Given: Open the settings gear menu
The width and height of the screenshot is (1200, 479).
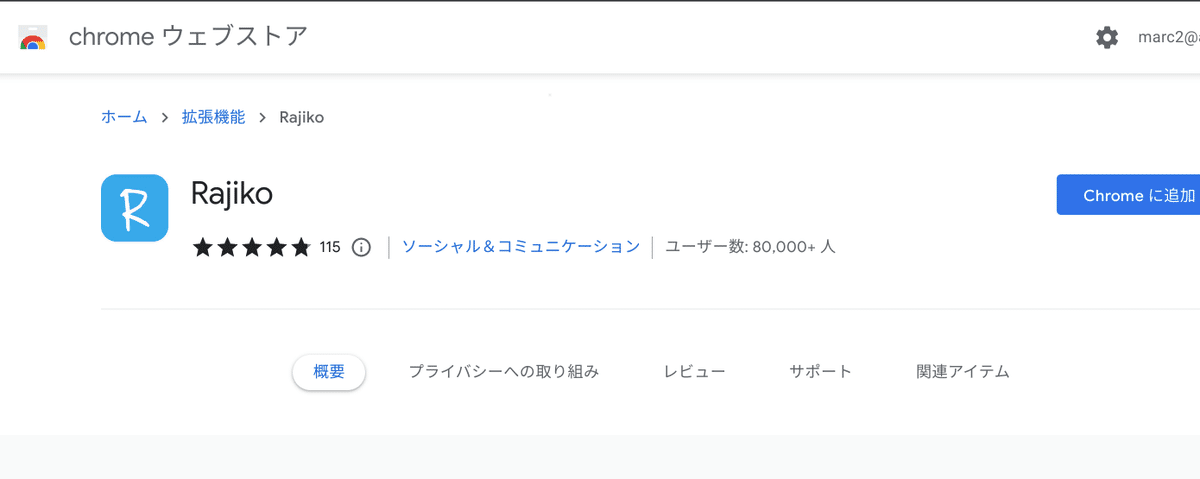Looking at the screenshot, I should (1107, 38).
